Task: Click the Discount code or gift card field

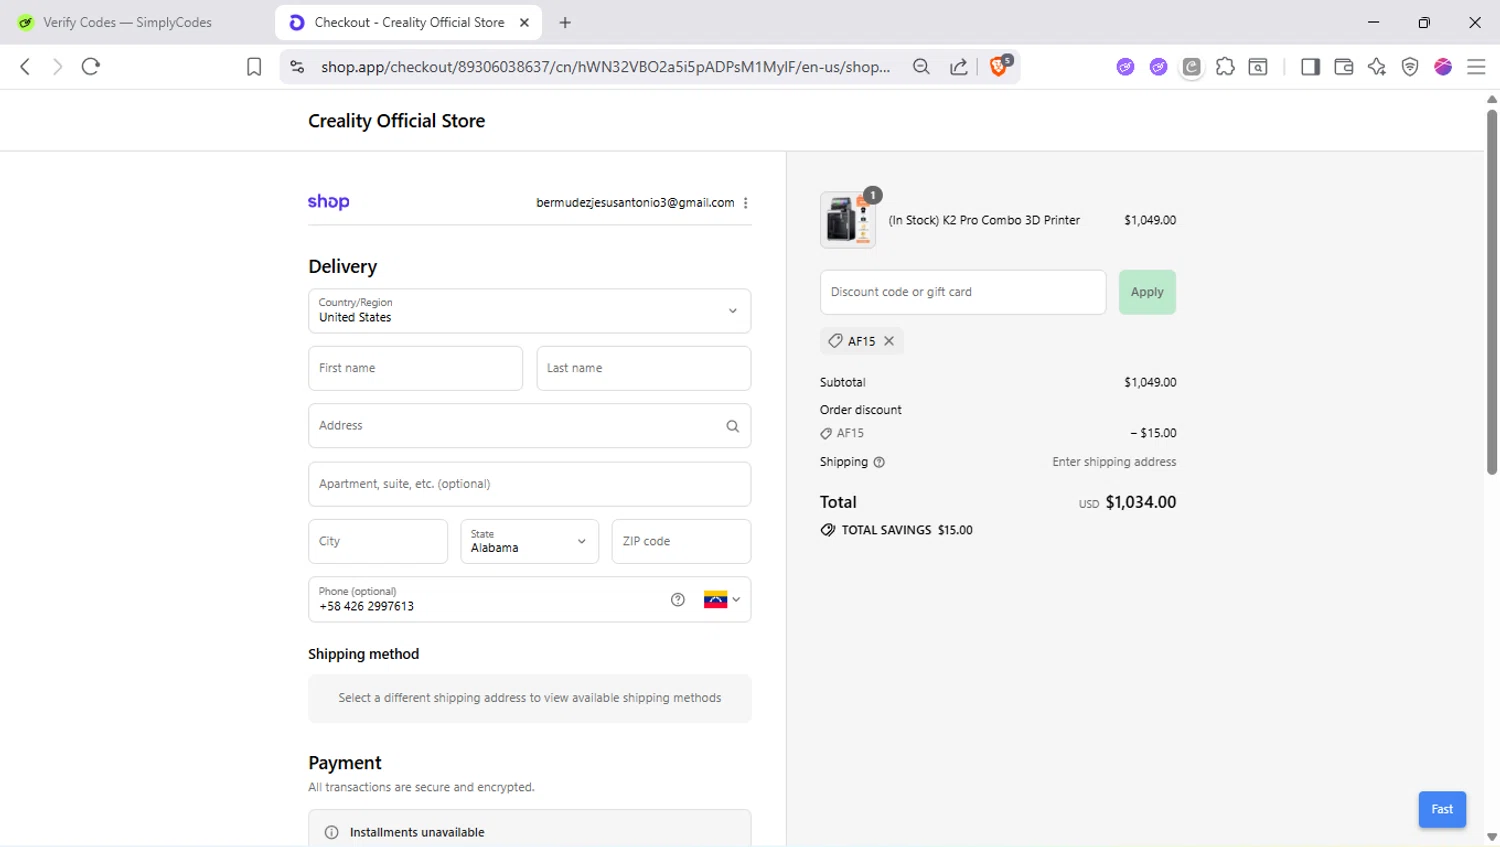Action: click(x=962, y=292)
